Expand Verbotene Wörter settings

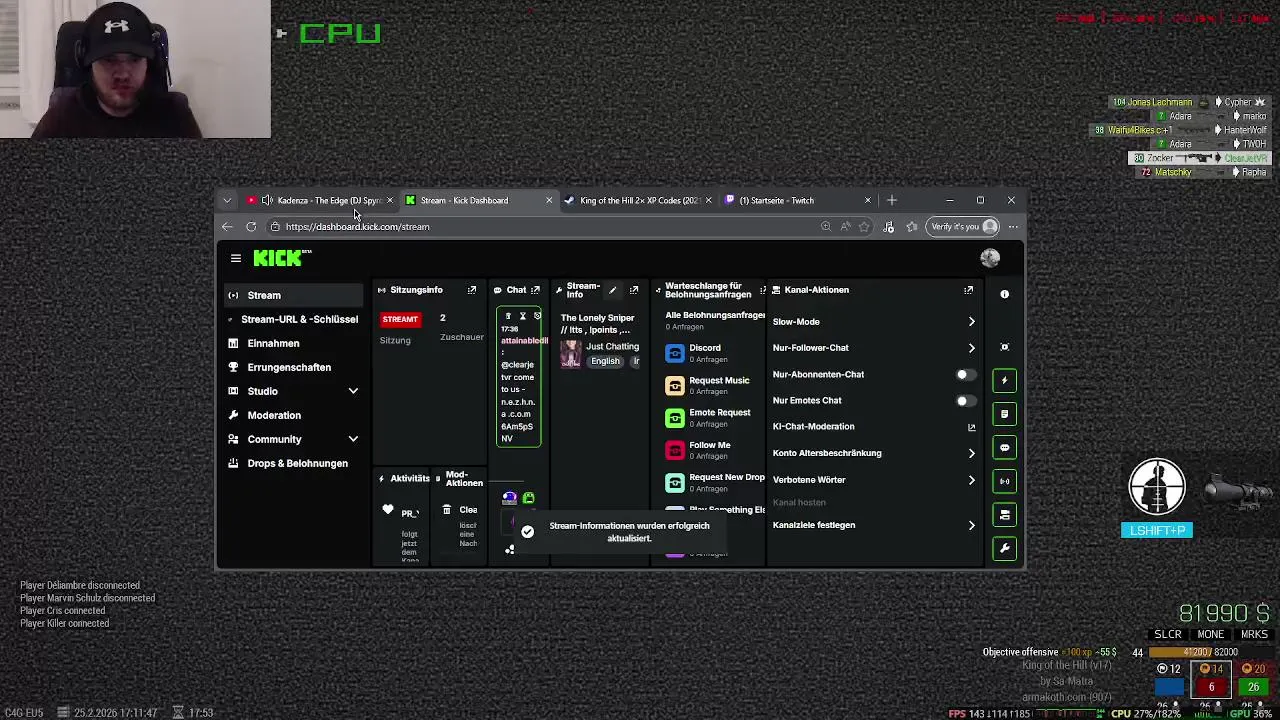[971, 480]
